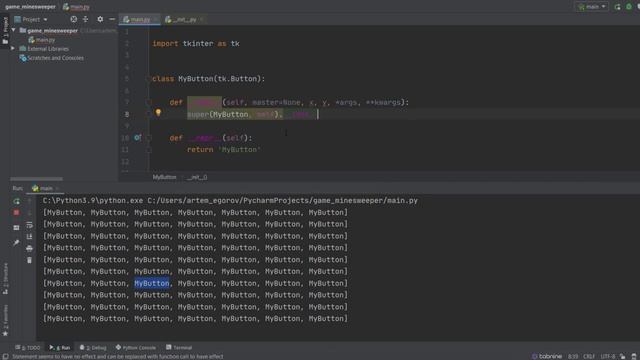Image resolution: width=640 pixels, height=360 pixels.
Task: Pin the Run tab
Action: [16, 243]
